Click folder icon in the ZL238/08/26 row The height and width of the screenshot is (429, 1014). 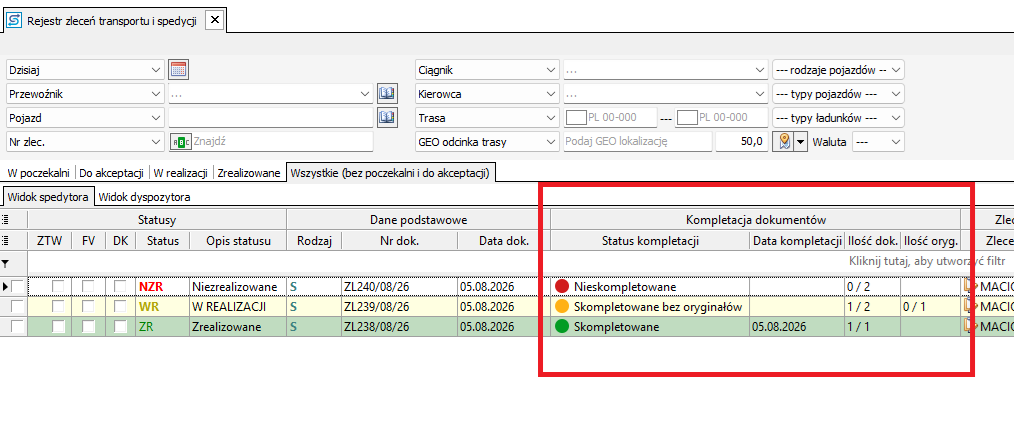tap(971, 326)
